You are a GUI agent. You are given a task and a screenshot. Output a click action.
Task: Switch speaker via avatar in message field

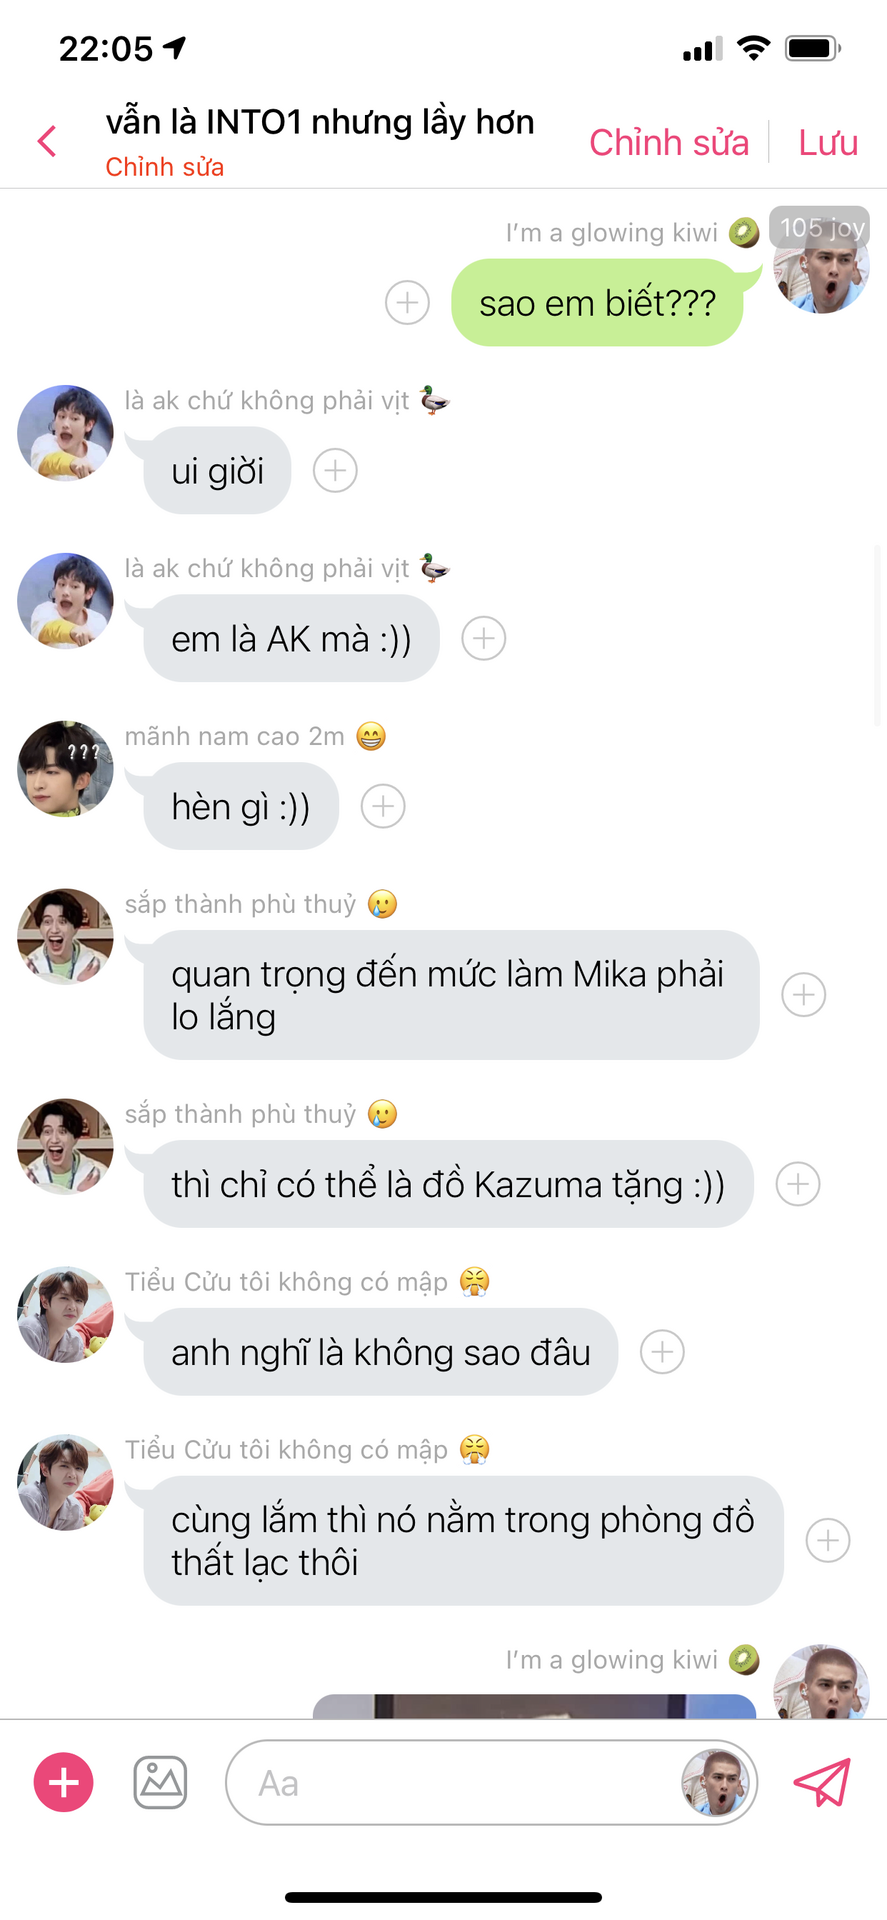tap(715, 1782)
